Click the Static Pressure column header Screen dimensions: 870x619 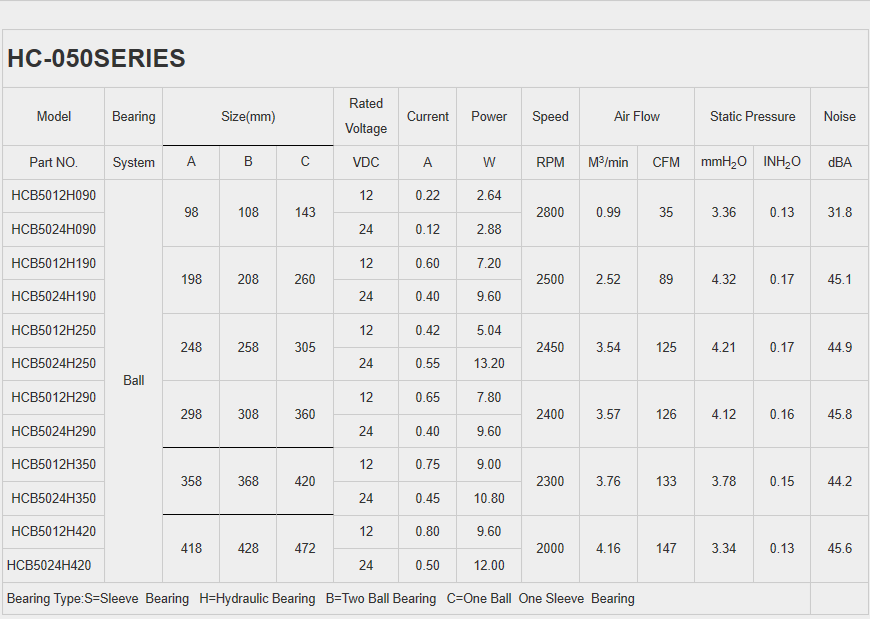tap(752, 116)
